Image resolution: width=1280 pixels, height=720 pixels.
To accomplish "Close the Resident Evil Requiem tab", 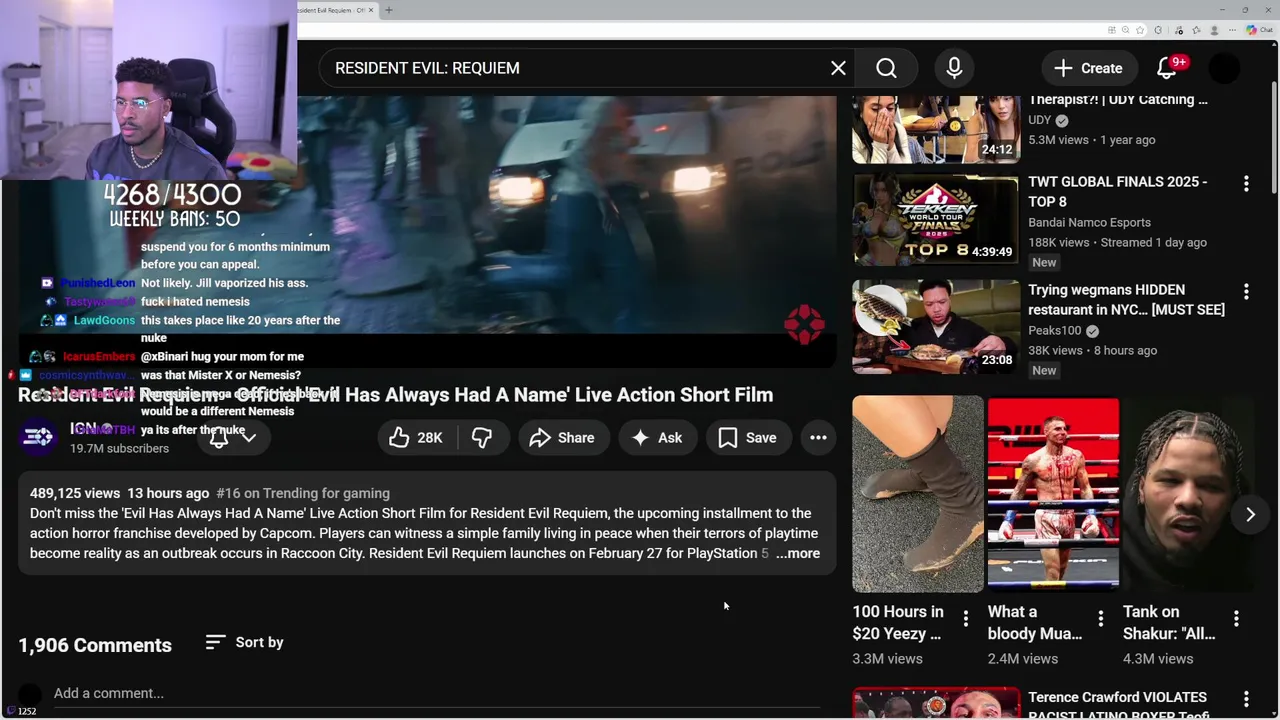I will click(371, 10).
